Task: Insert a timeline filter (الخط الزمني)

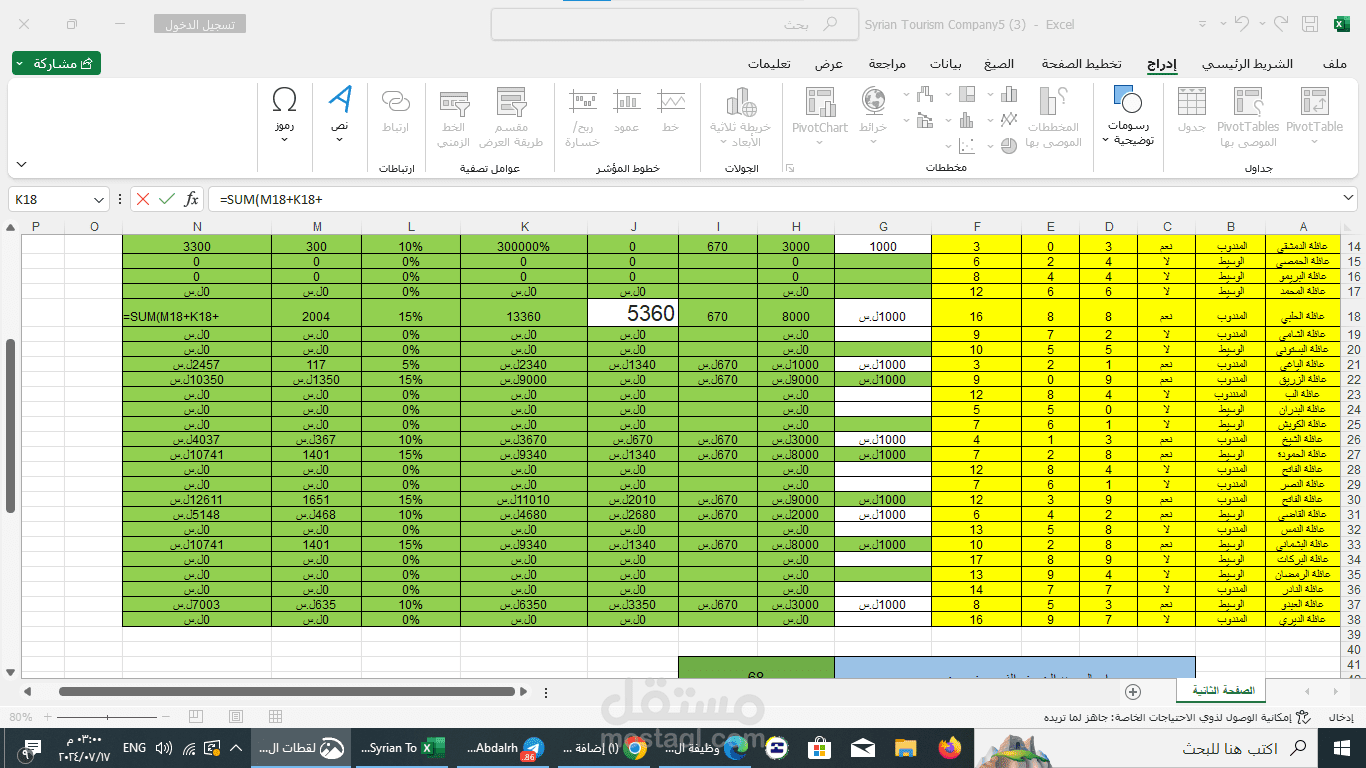Action: (454, 117)
